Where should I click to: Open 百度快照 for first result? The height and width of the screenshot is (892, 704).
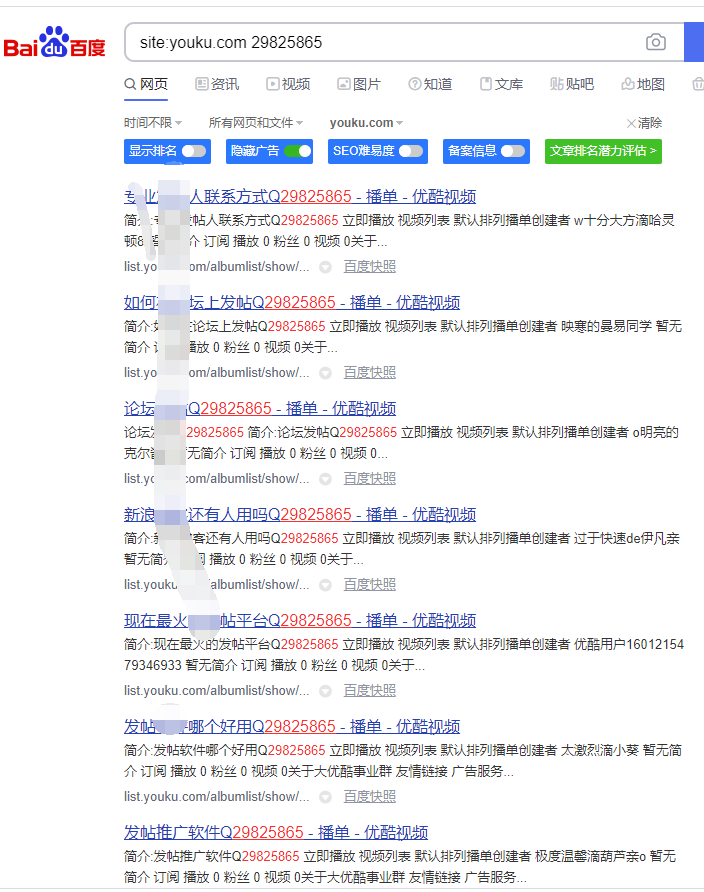(370, 267)
